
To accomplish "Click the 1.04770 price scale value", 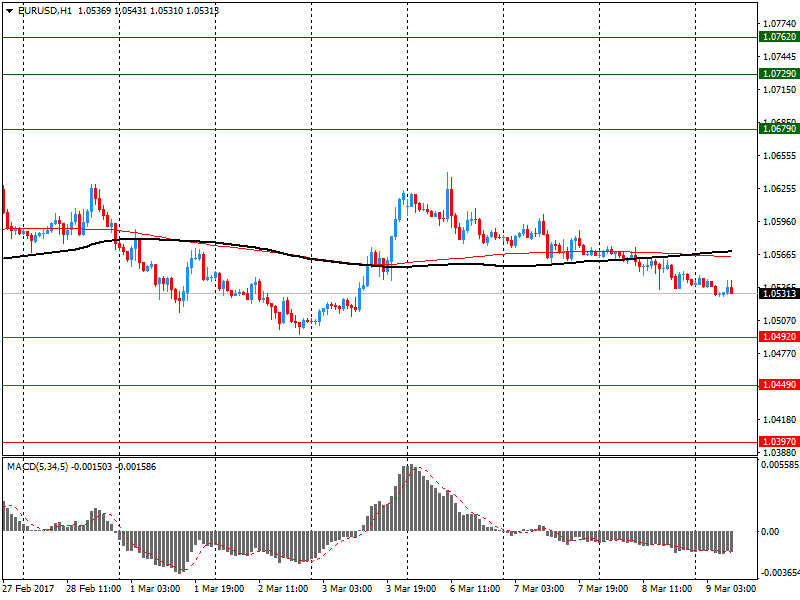I will point(779,354).
